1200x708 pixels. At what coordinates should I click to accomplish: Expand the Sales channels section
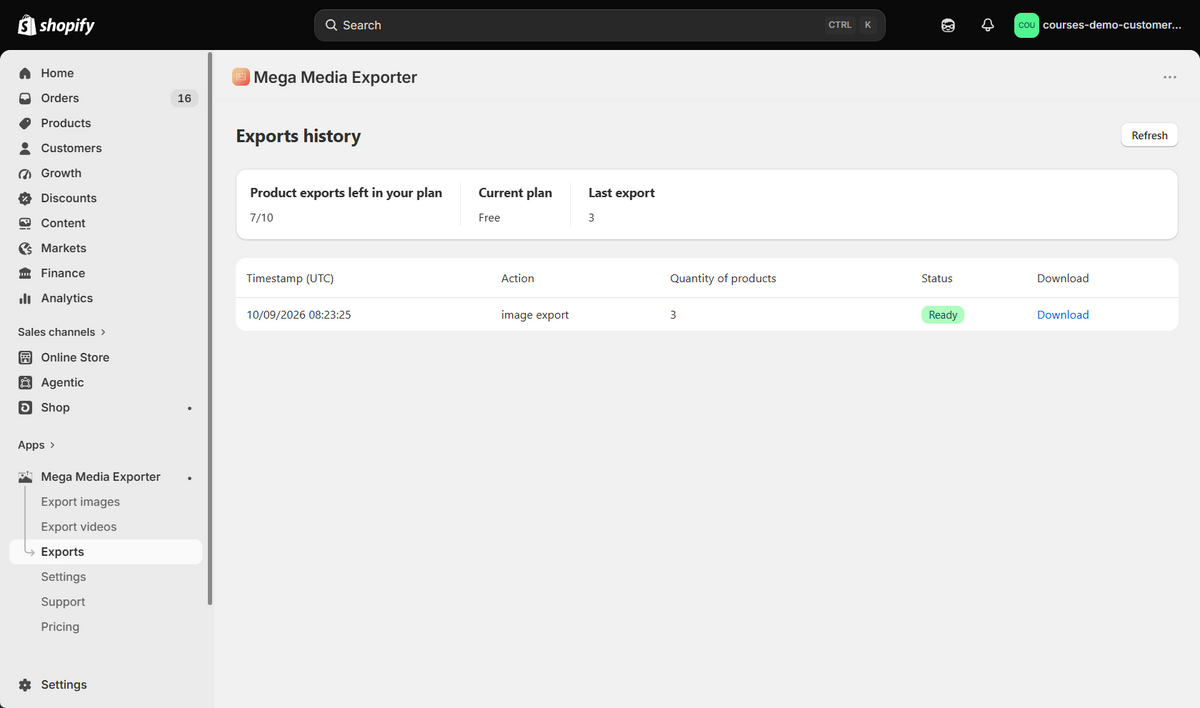[62, 332]
